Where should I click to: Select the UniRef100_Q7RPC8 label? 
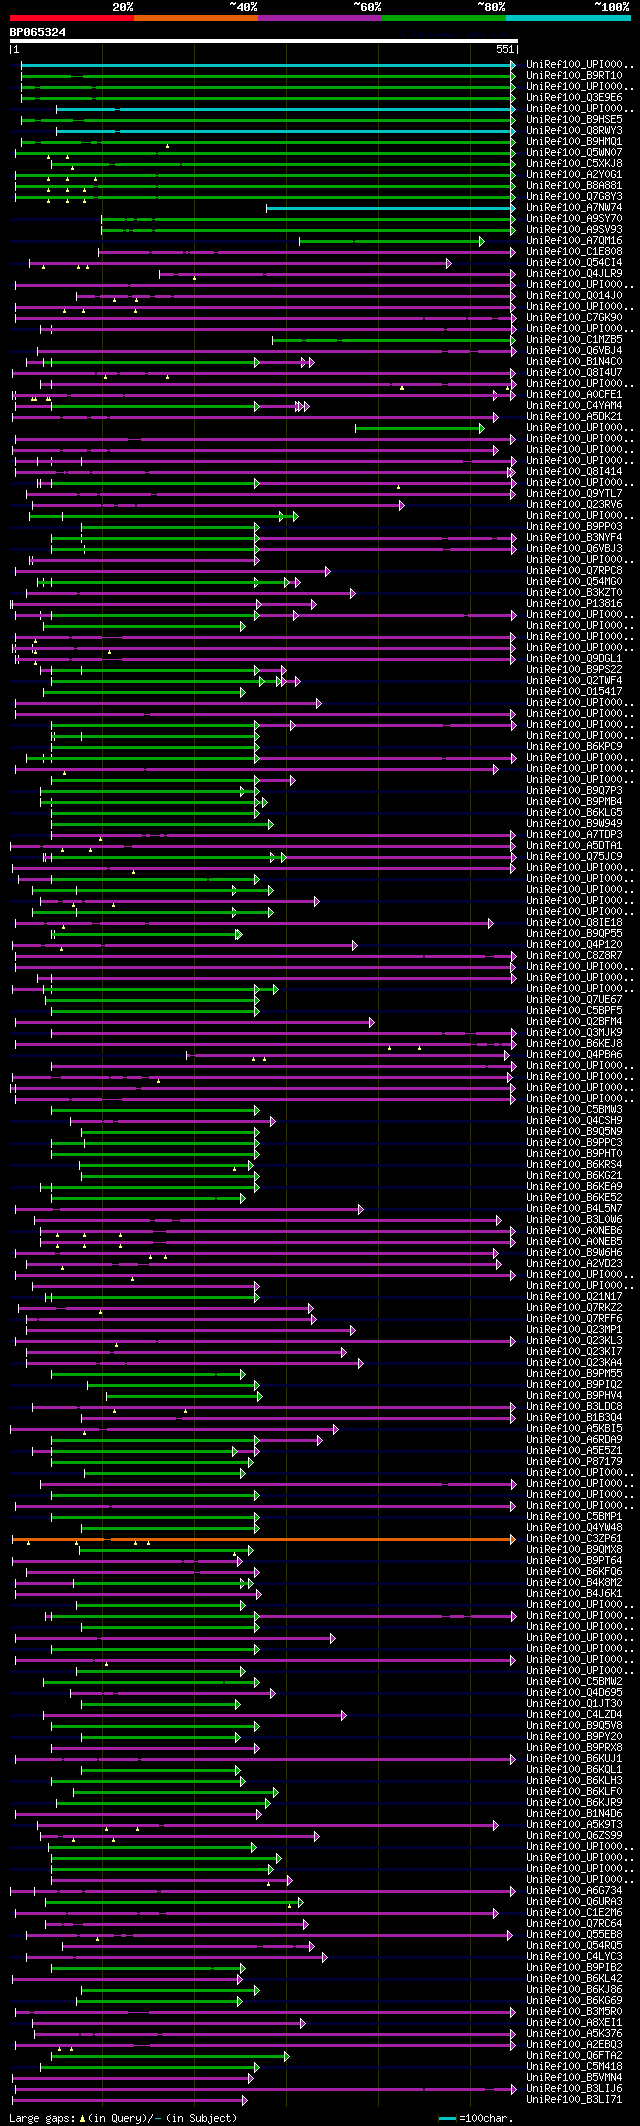tap(574, 570)
